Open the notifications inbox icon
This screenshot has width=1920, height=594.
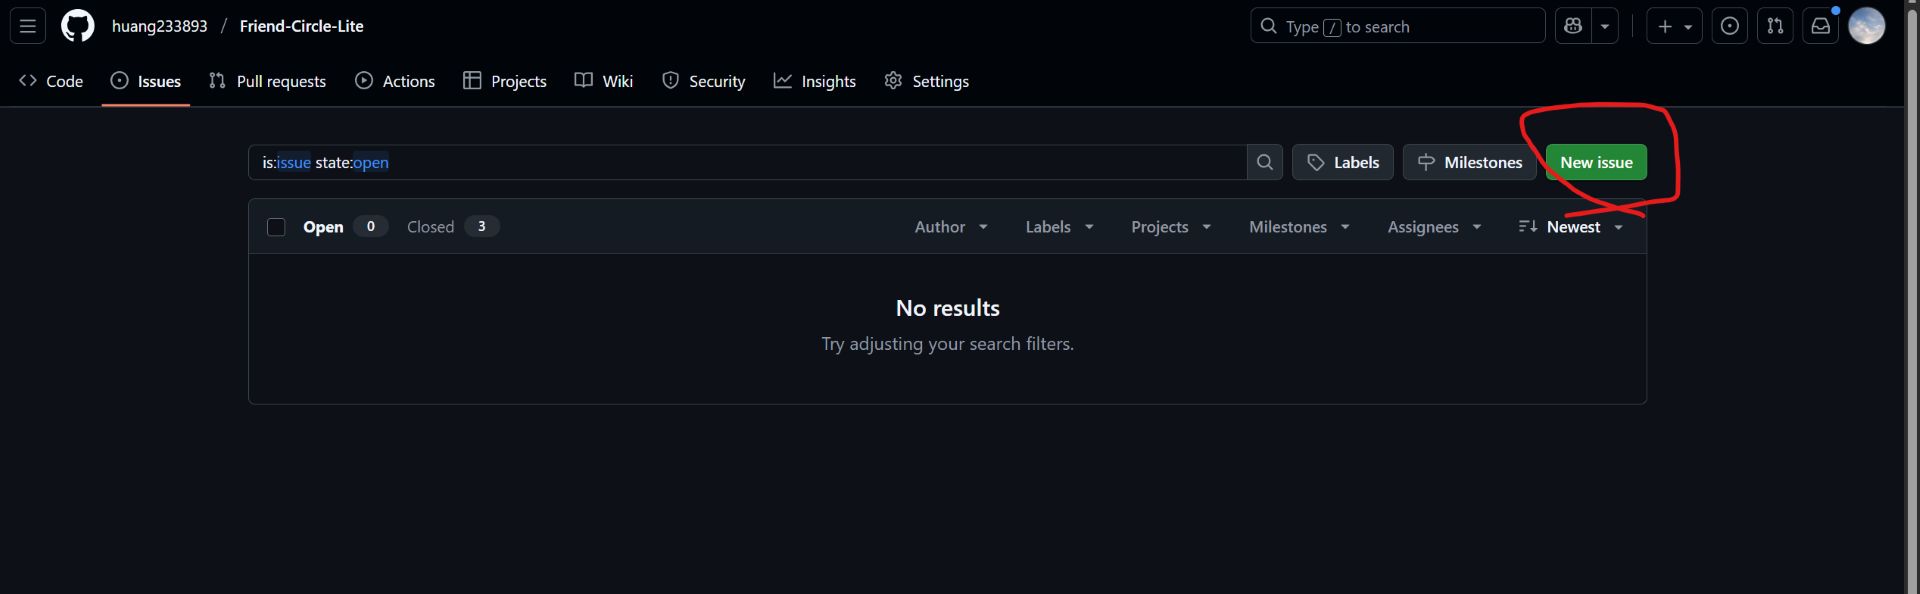1820,26
